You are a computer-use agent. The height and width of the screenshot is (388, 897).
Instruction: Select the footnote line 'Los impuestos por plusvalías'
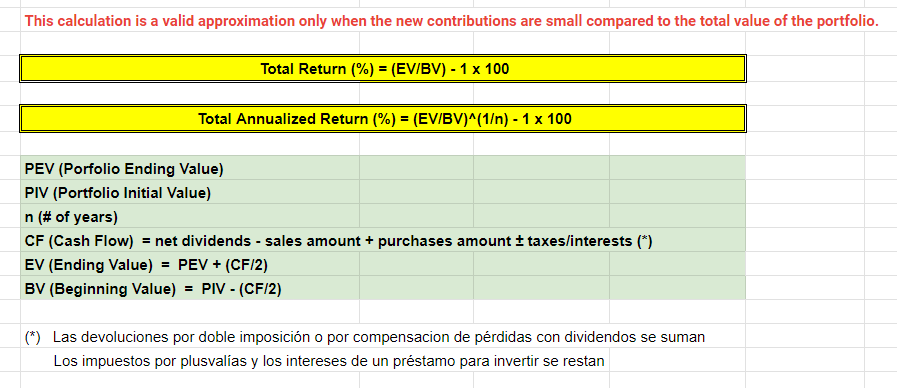(x=329, y=361)
